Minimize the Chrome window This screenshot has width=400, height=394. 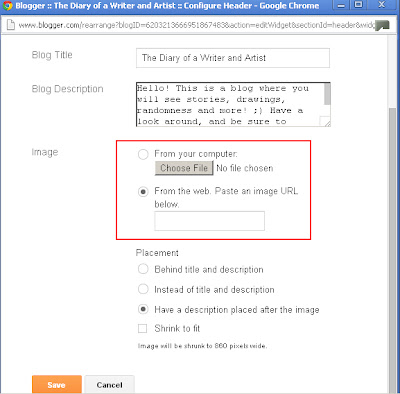point(341,6)
